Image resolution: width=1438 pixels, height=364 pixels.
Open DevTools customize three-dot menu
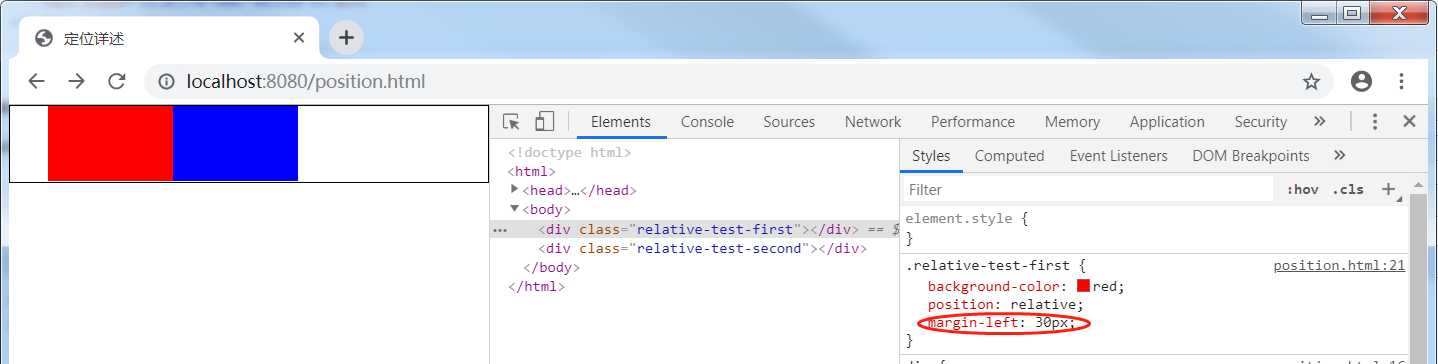click(x=1375, y=121)
